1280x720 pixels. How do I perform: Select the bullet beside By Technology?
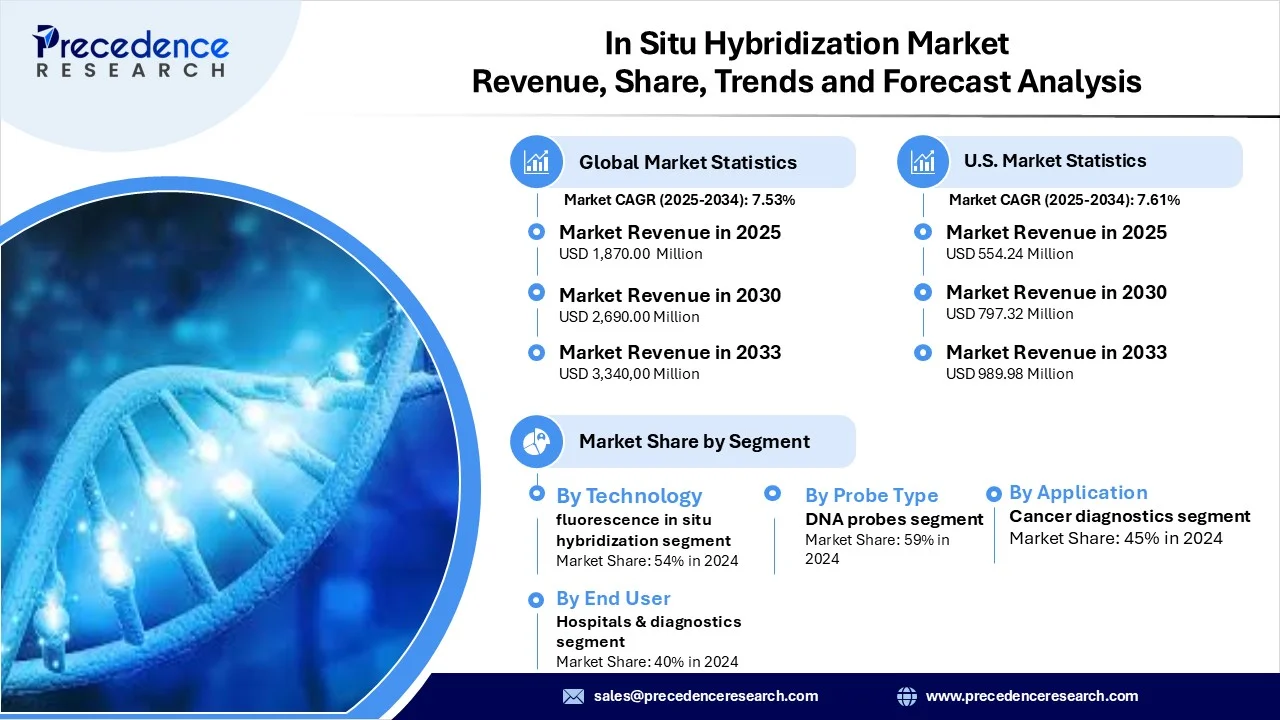coord(537,494)
